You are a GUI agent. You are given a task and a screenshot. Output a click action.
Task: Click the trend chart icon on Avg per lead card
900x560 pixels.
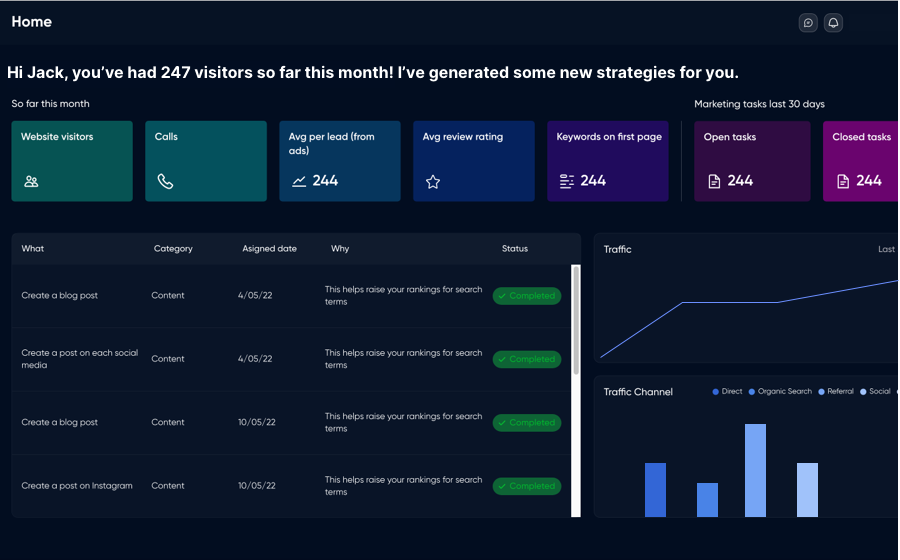click(x=299, y=182)
